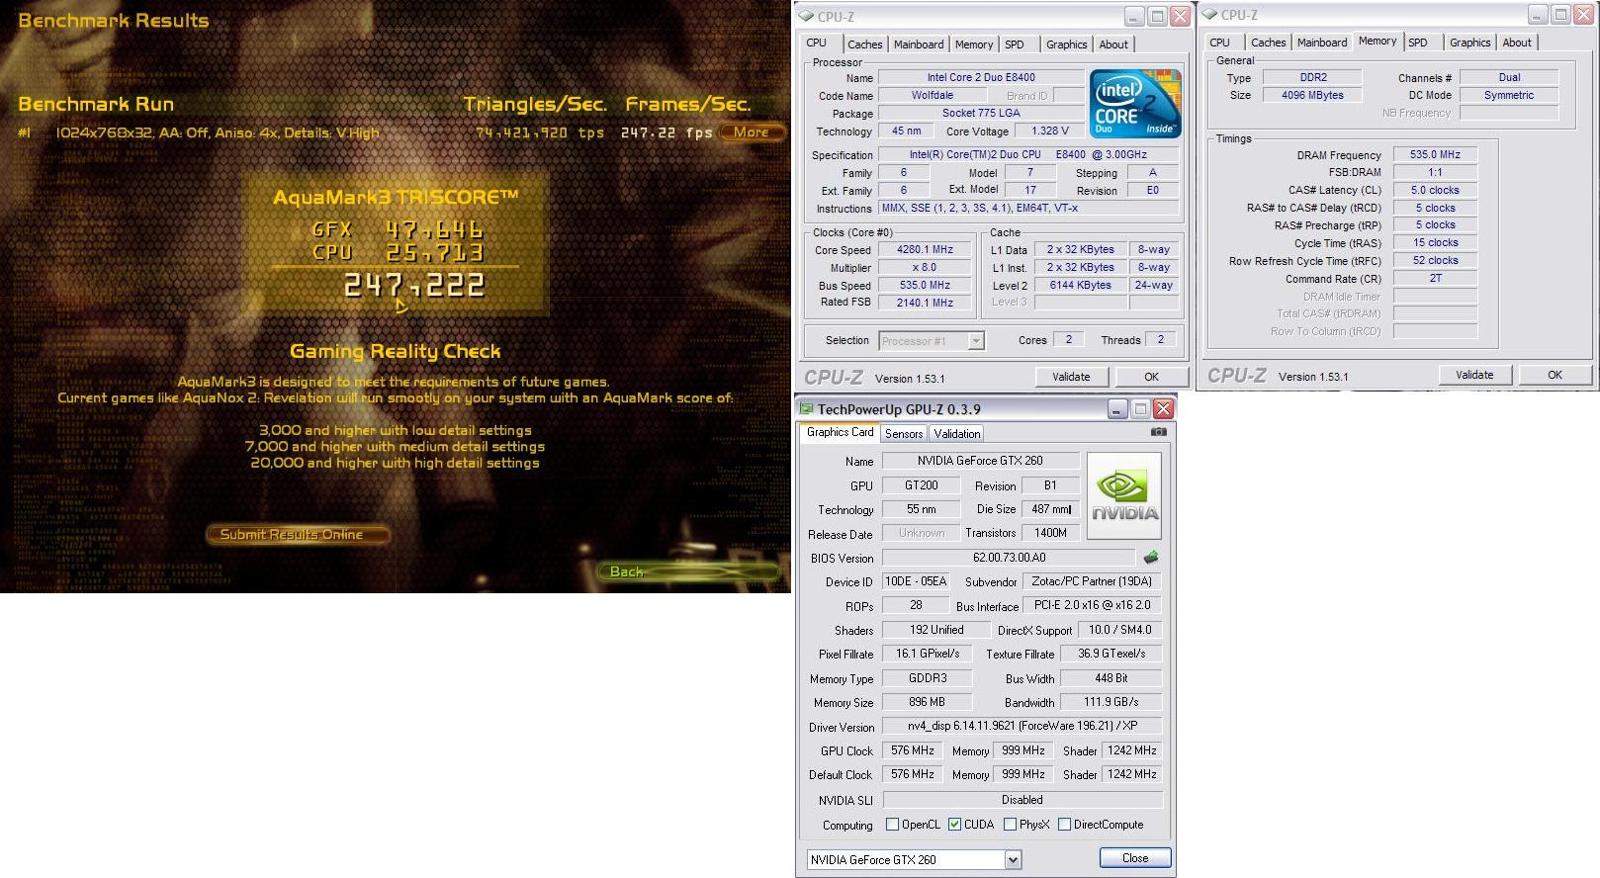Minimize the right CPU-Z memory window

[x=1537, y=15]
